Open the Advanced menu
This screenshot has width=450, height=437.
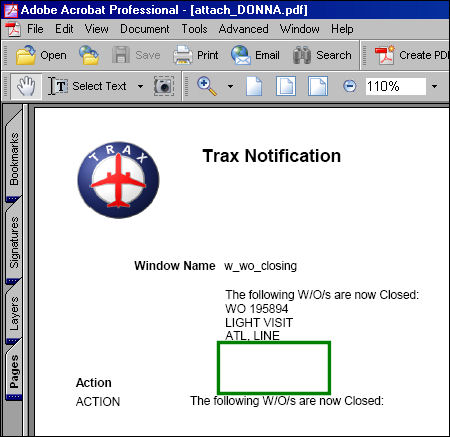pos(243,29)
